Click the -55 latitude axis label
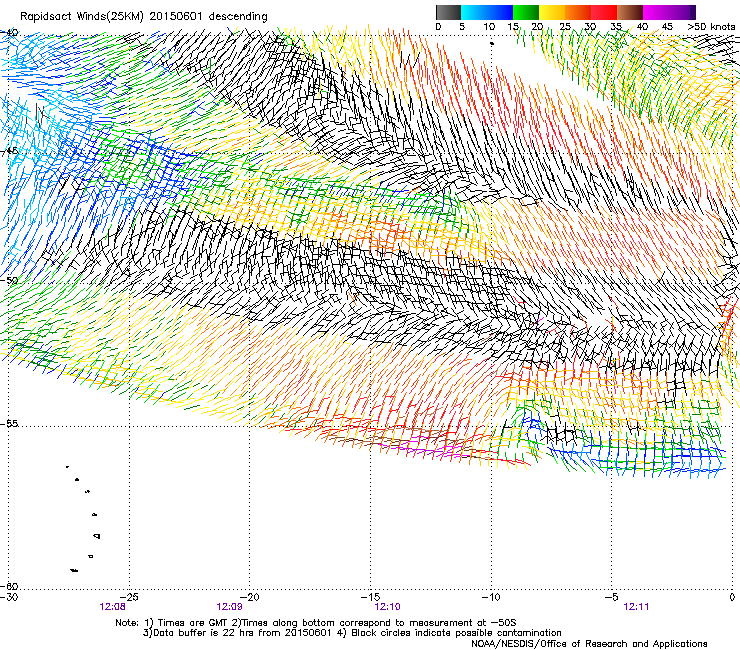740x650 pixels. pos(9,424)
